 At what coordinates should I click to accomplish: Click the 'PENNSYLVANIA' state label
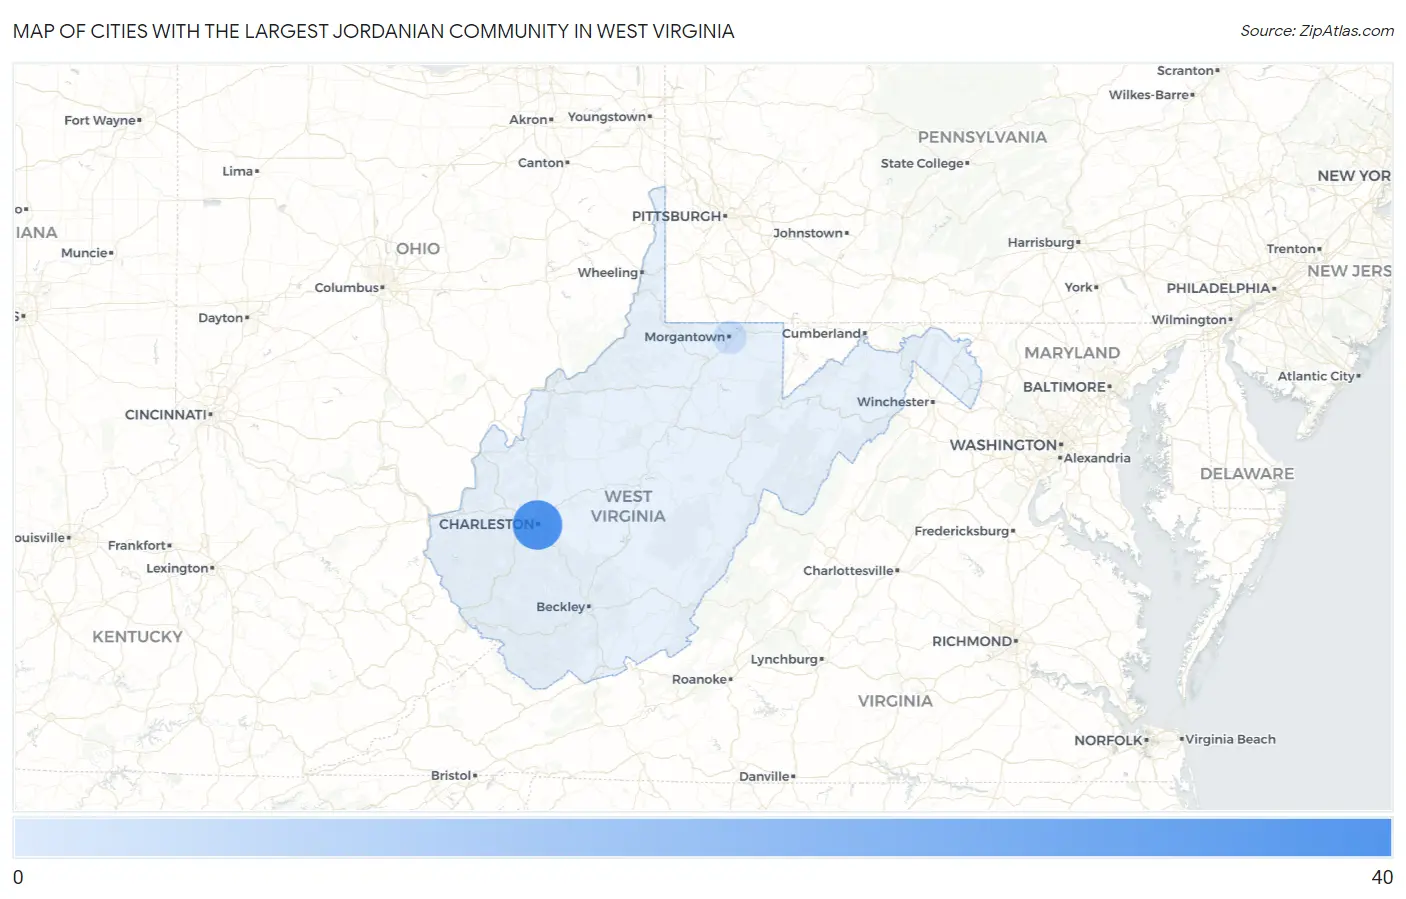(x=982, y=137)
